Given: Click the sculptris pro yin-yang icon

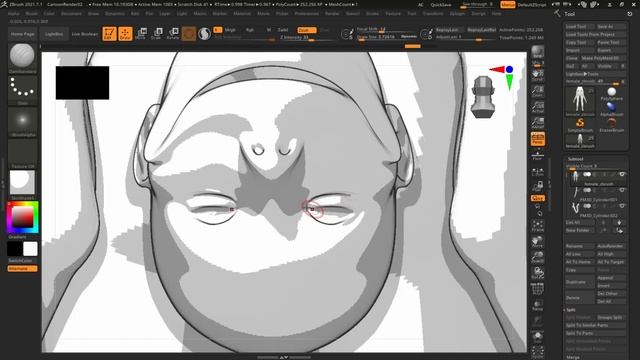Looking at the screenshot, I should 204,33.
